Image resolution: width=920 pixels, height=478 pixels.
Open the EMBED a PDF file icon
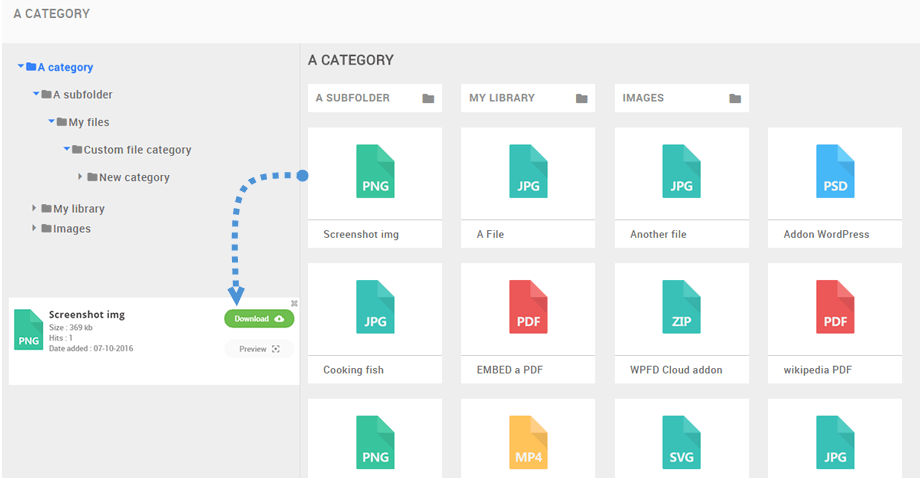[x=528, y=307]
